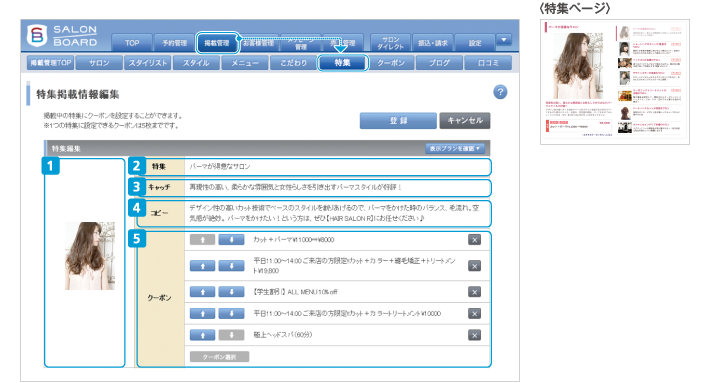Open the クーポン submenu item
The height and width of the screenshot is (383, 710).
(x=391, y=63)
